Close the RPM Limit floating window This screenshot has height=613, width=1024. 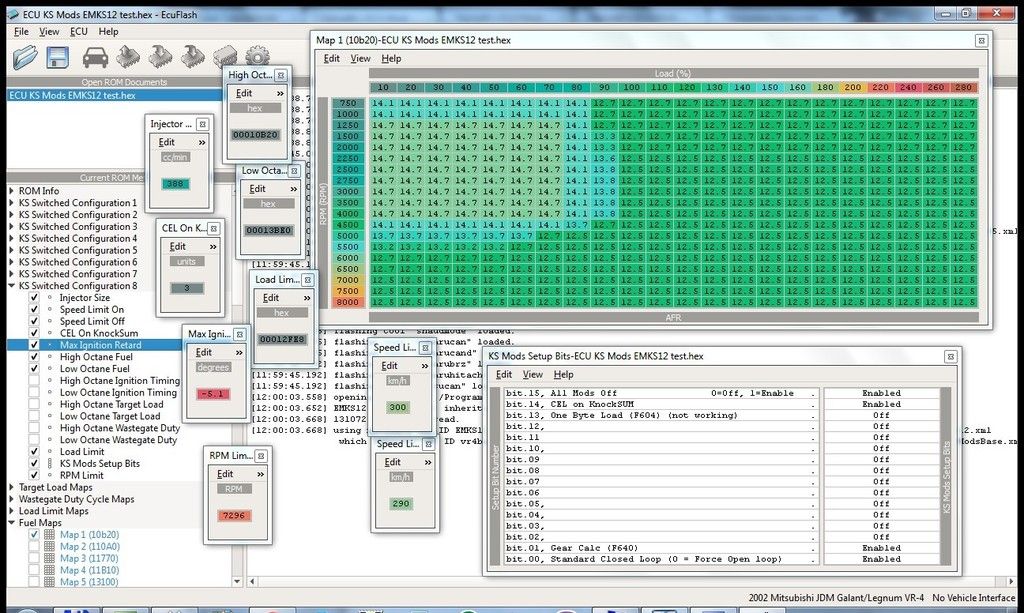[x=260, y=455]
